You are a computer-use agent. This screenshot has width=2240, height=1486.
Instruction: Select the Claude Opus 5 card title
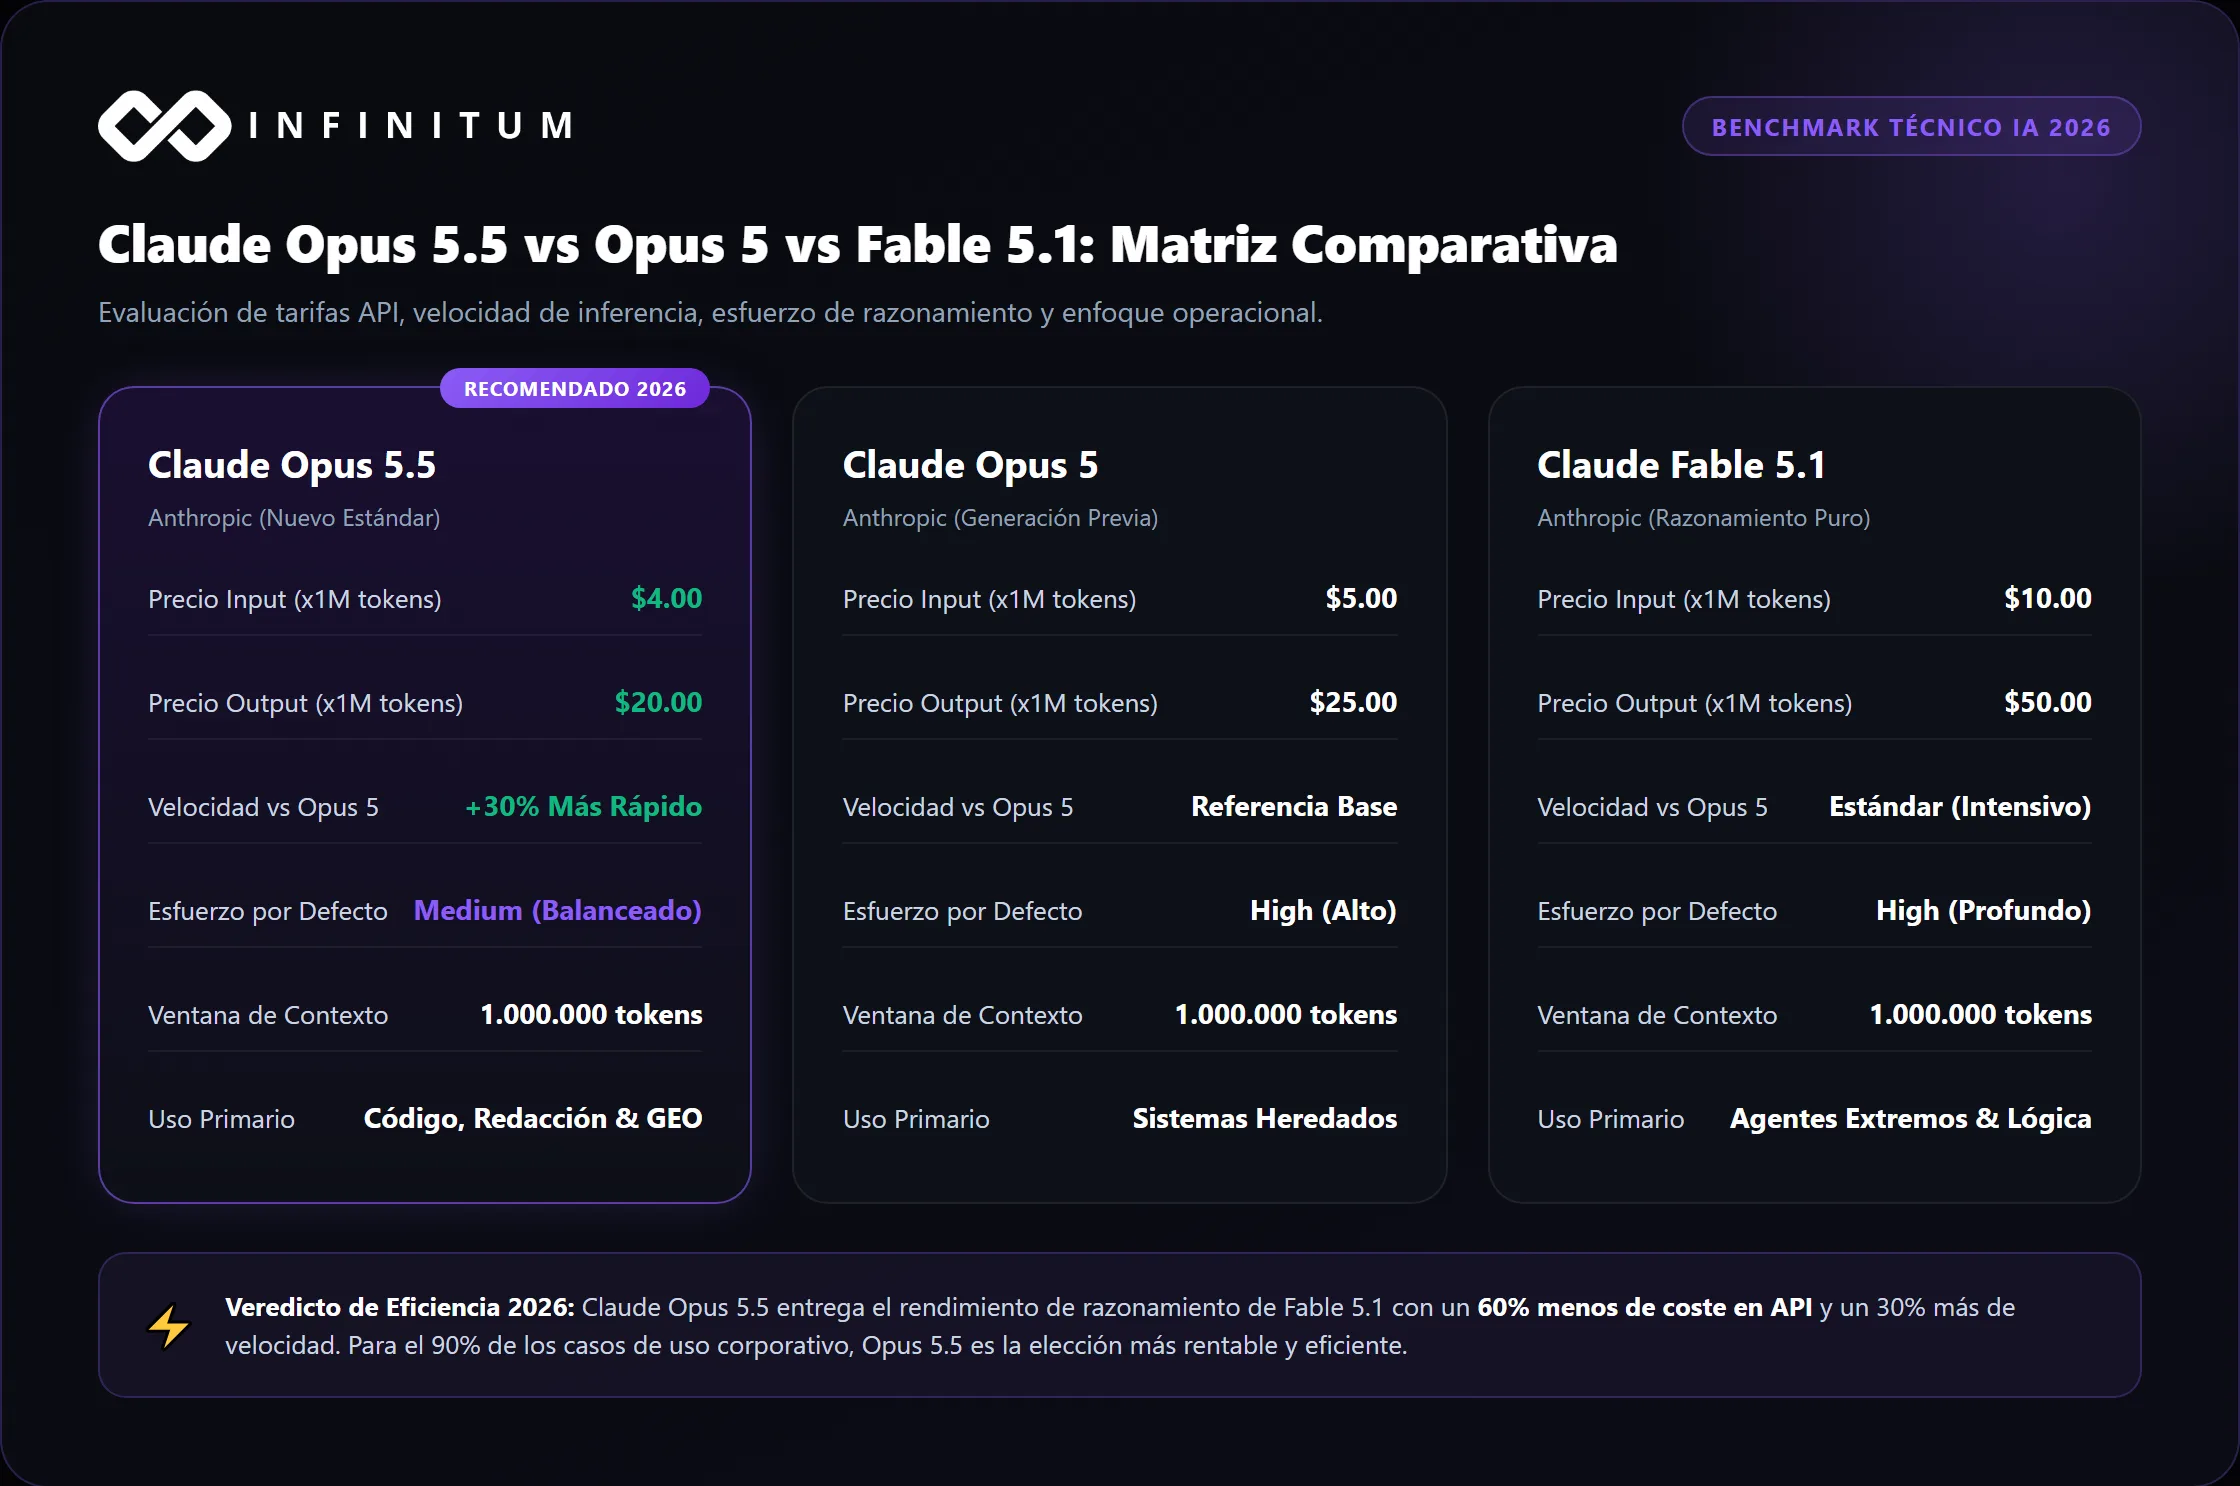(x=970, y=465)
